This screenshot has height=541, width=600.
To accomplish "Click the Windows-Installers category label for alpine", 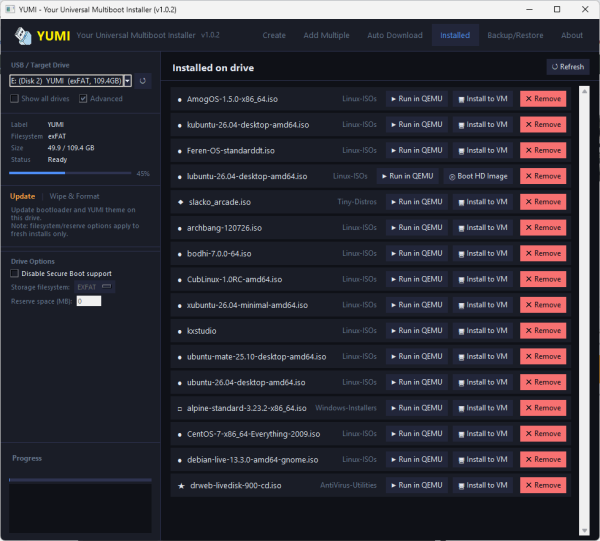I will pyautogui.click(x=346, y=408).
